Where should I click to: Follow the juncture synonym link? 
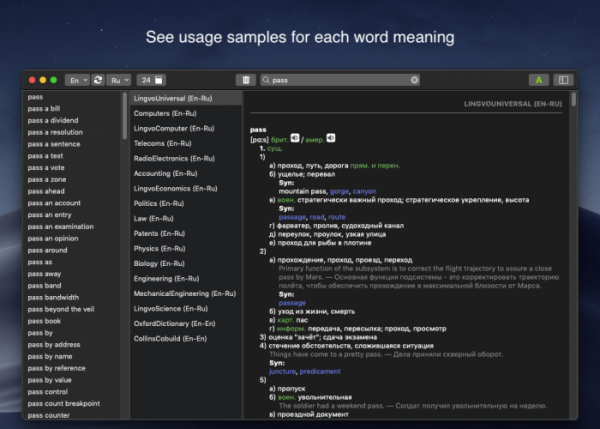pos(282,371)
